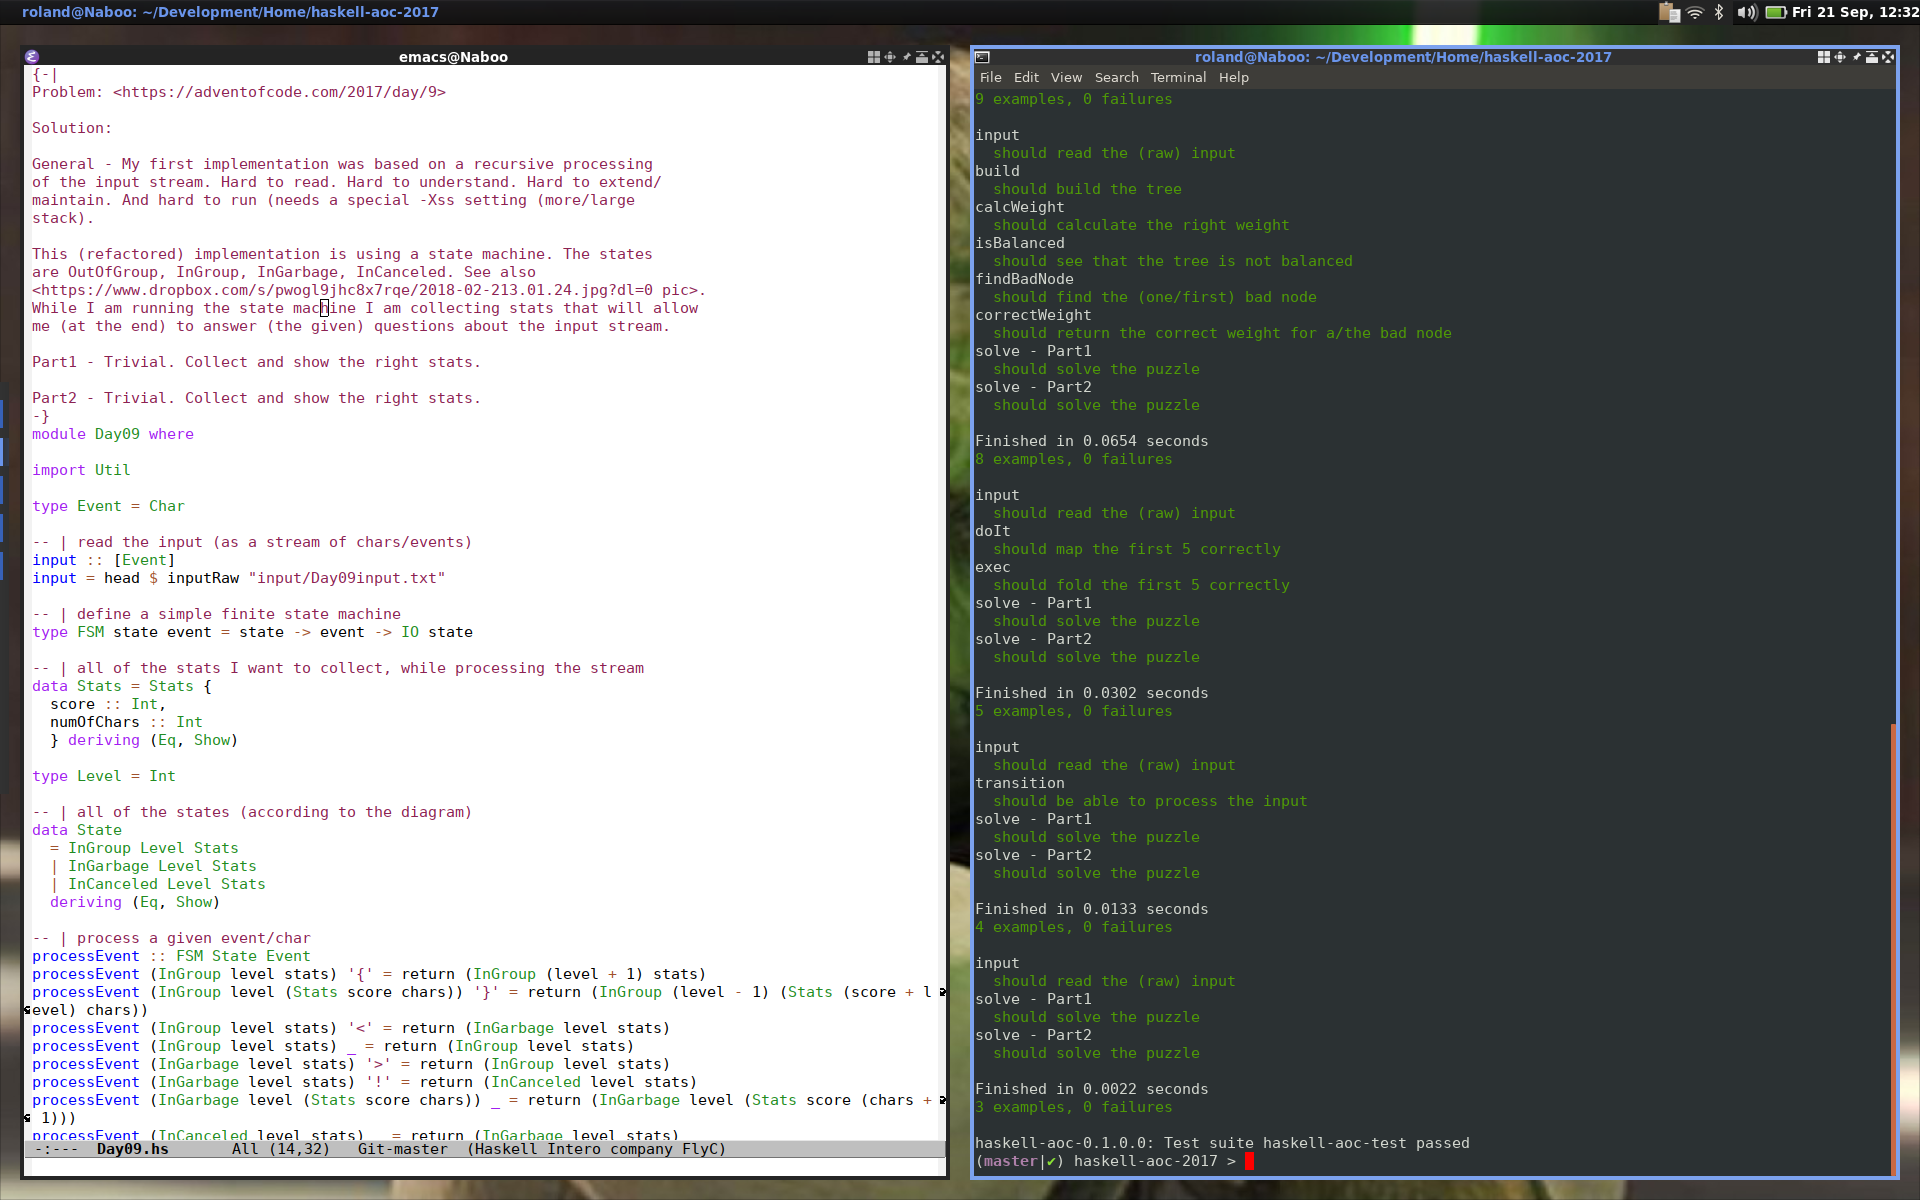The width and height of the screenshot is (1920, 1200).
Task: Shade the terminal window using its roll-up icon
Action: [x=1872, y=57]
